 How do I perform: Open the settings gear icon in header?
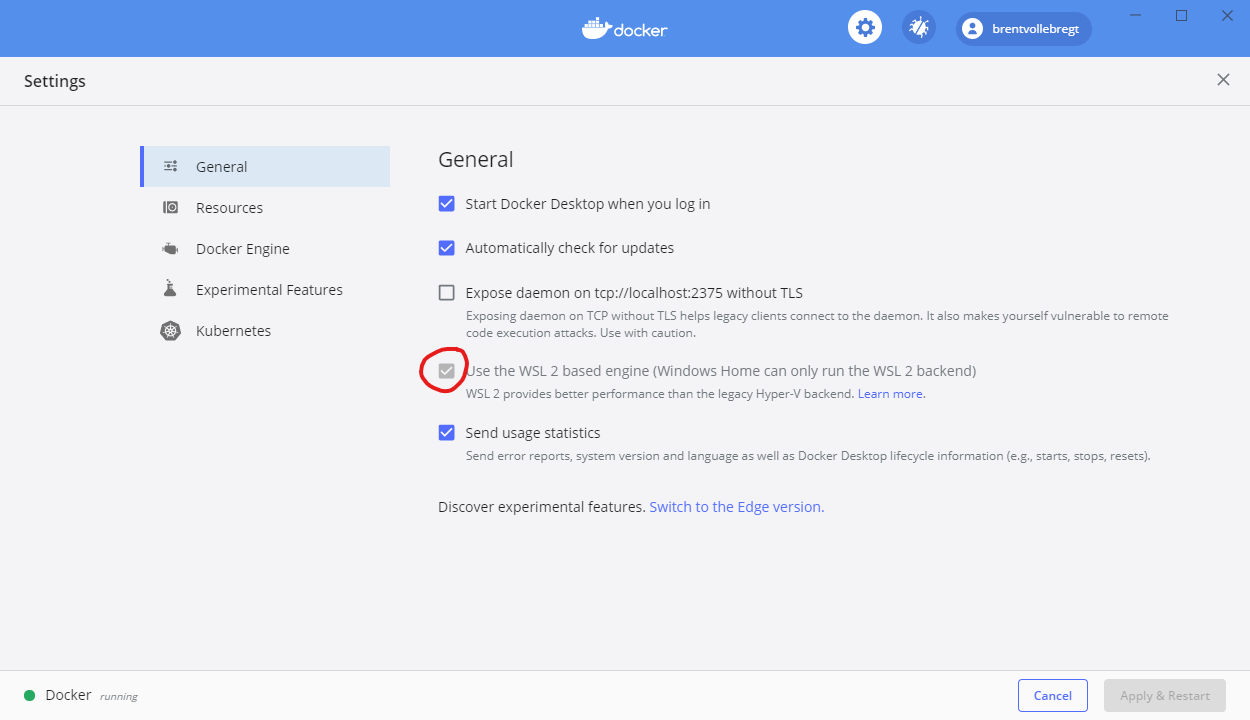pos(865,27)
